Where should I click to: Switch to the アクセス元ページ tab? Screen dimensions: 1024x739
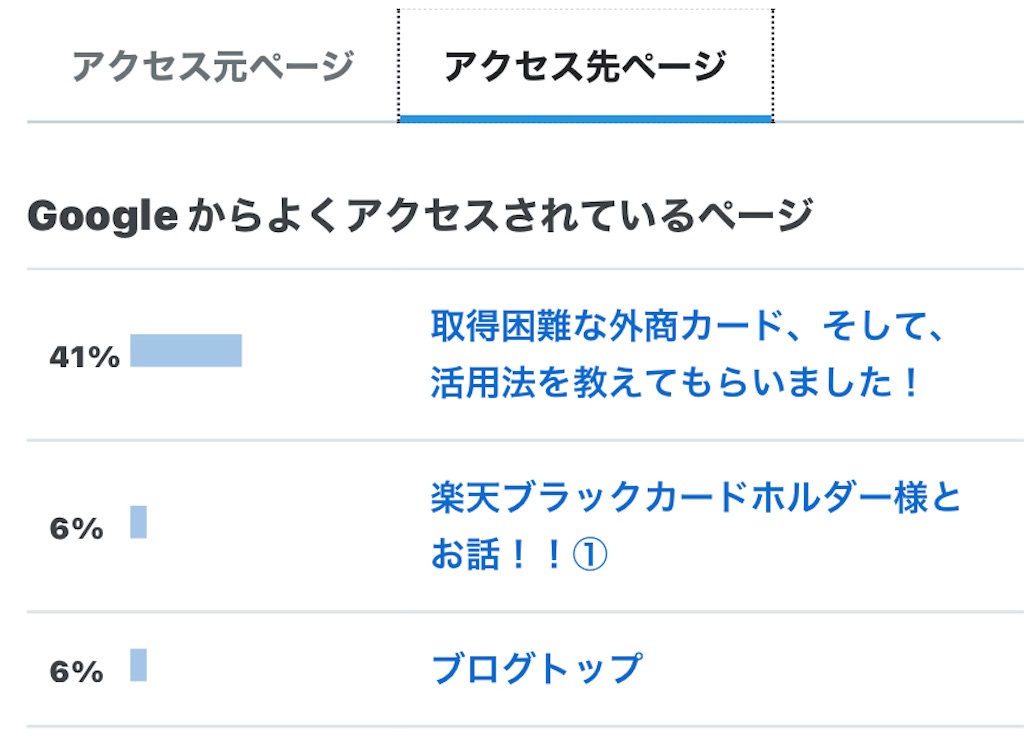coord(212,67)
